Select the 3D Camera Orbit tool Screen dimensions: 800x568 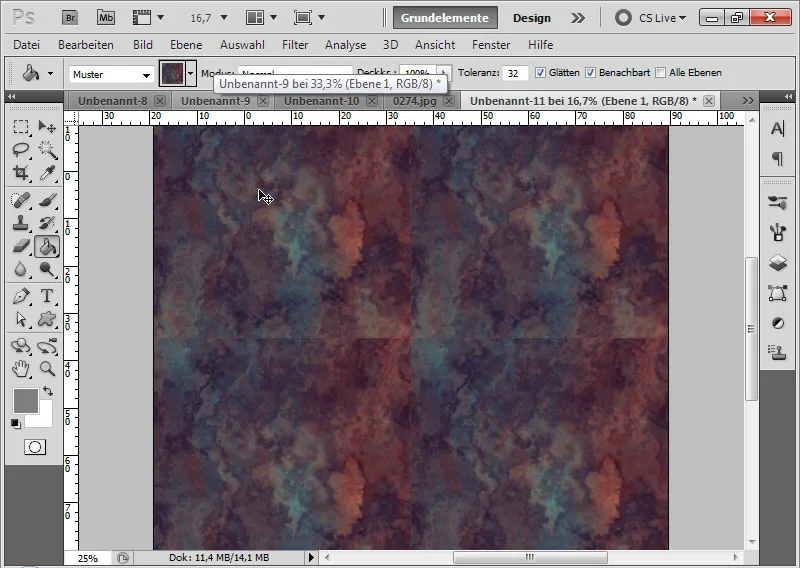[47, 346]
